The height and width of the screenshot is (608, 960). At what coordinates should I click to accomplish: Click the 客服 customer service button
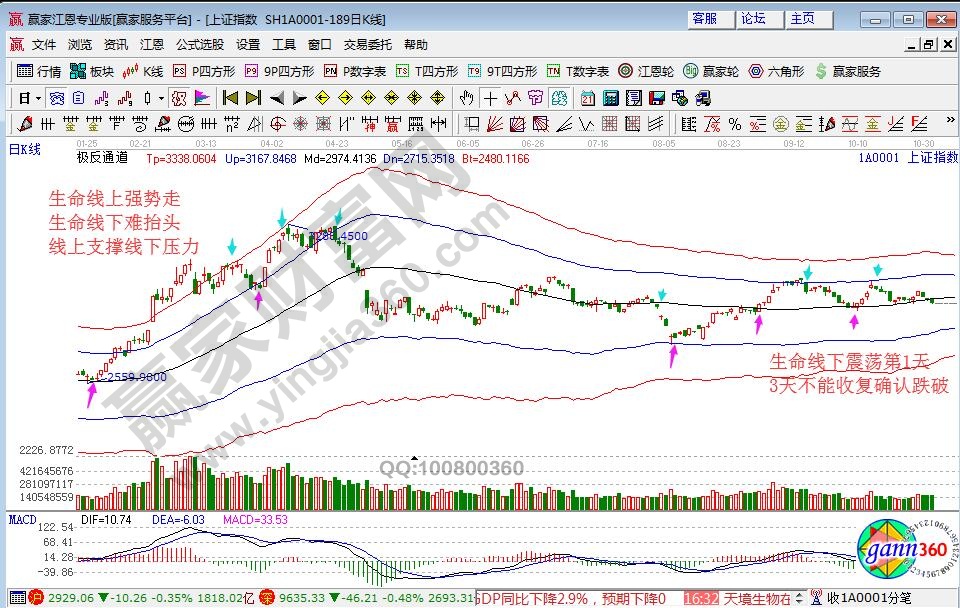point(704,19)
